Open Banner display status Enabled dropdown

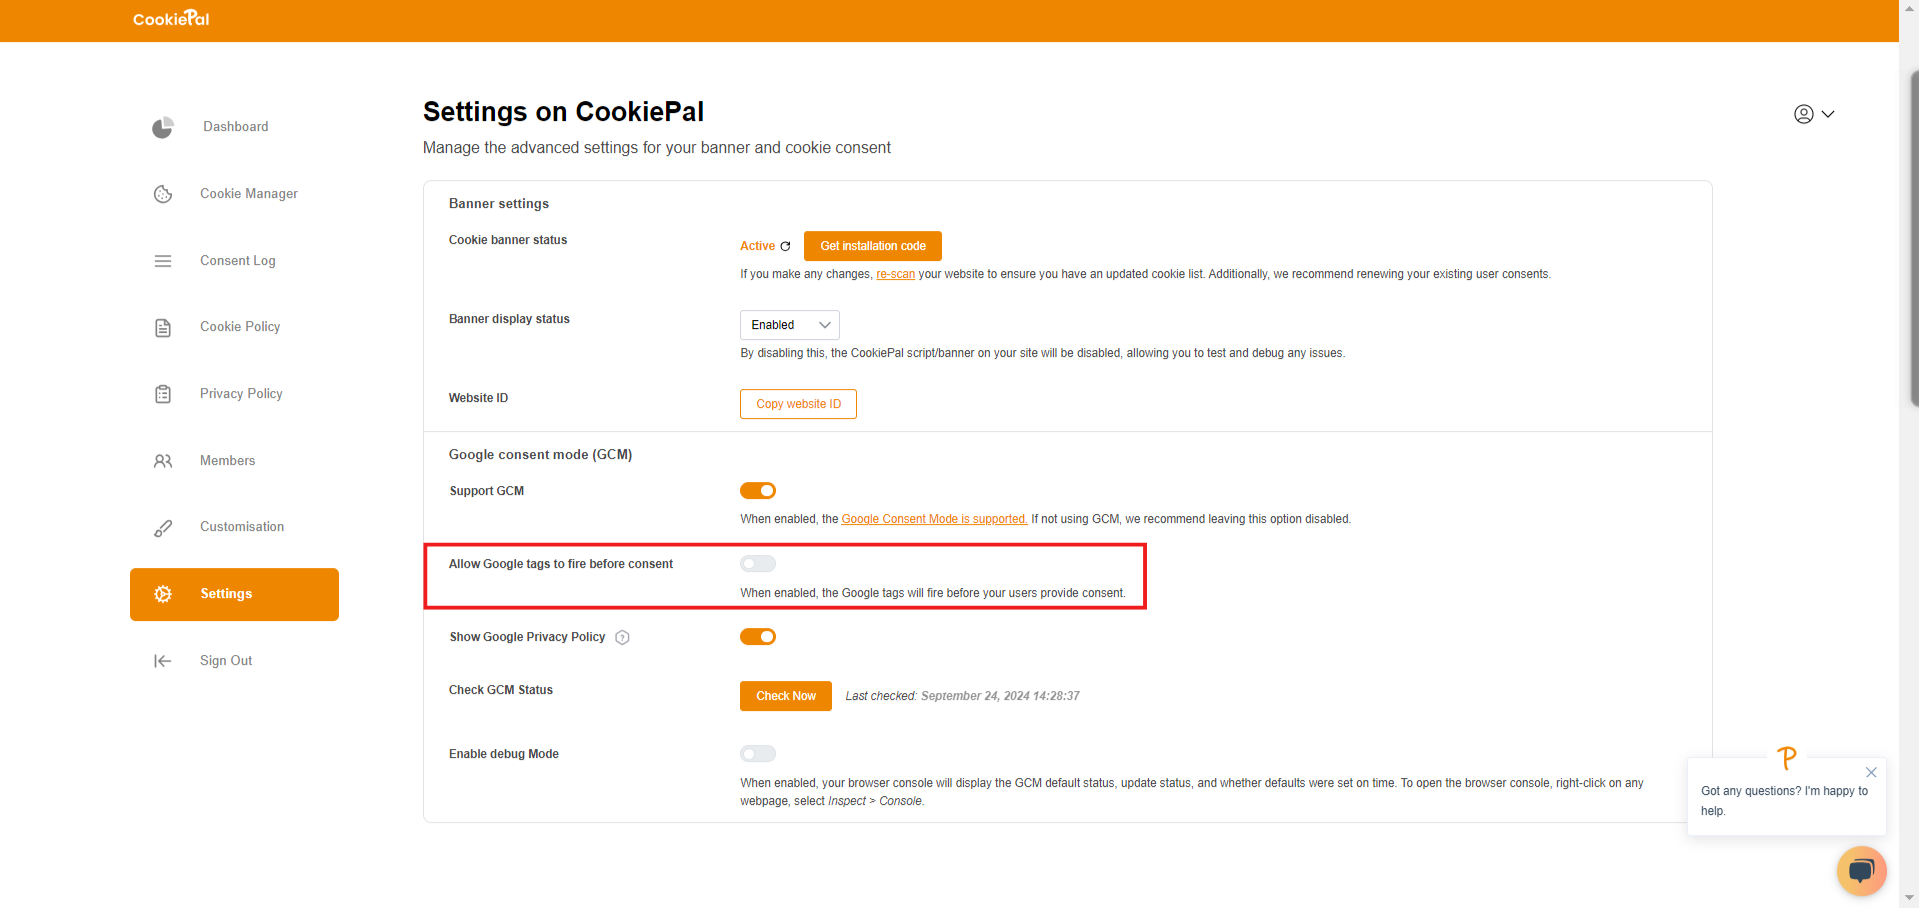click(790, 325)
